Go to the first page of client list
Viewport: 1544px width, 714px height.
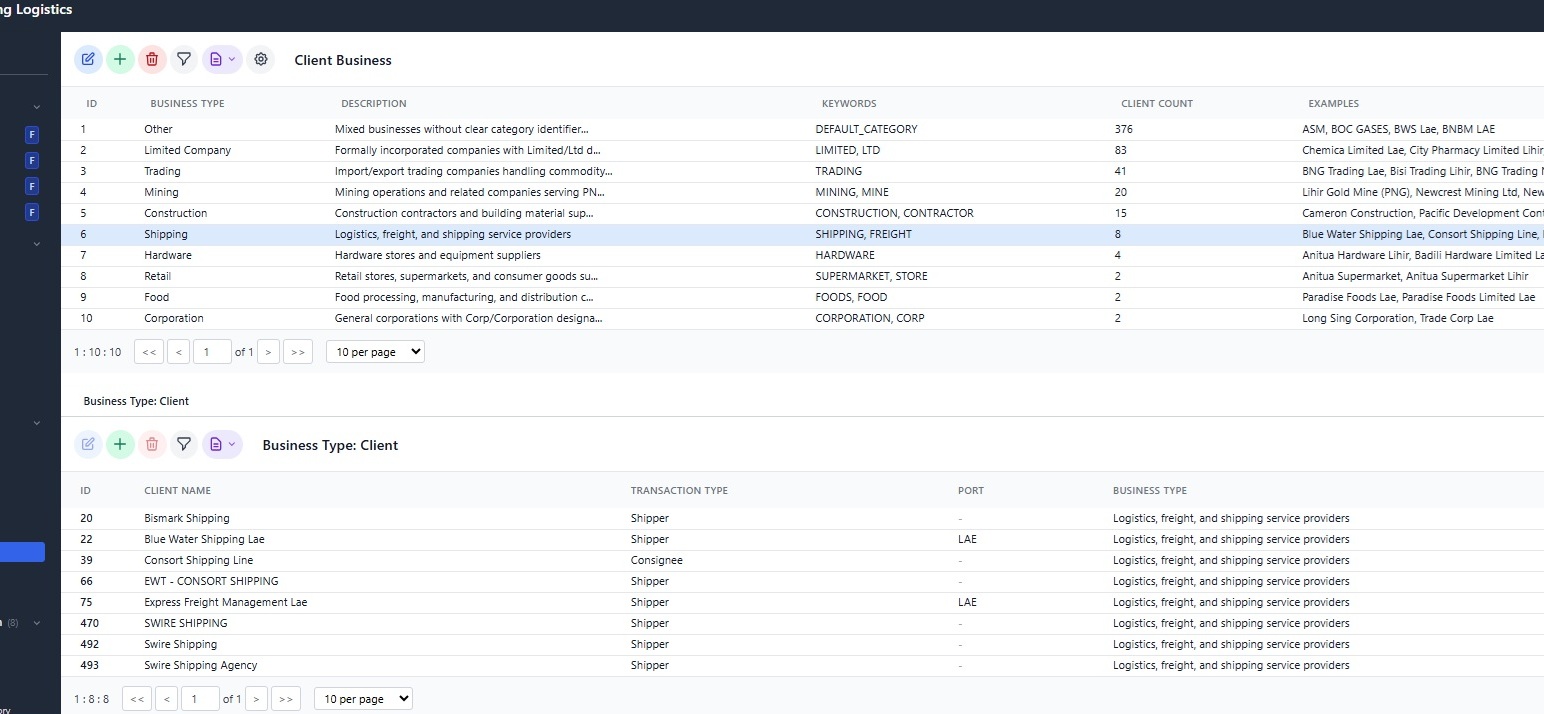(137, 699)
